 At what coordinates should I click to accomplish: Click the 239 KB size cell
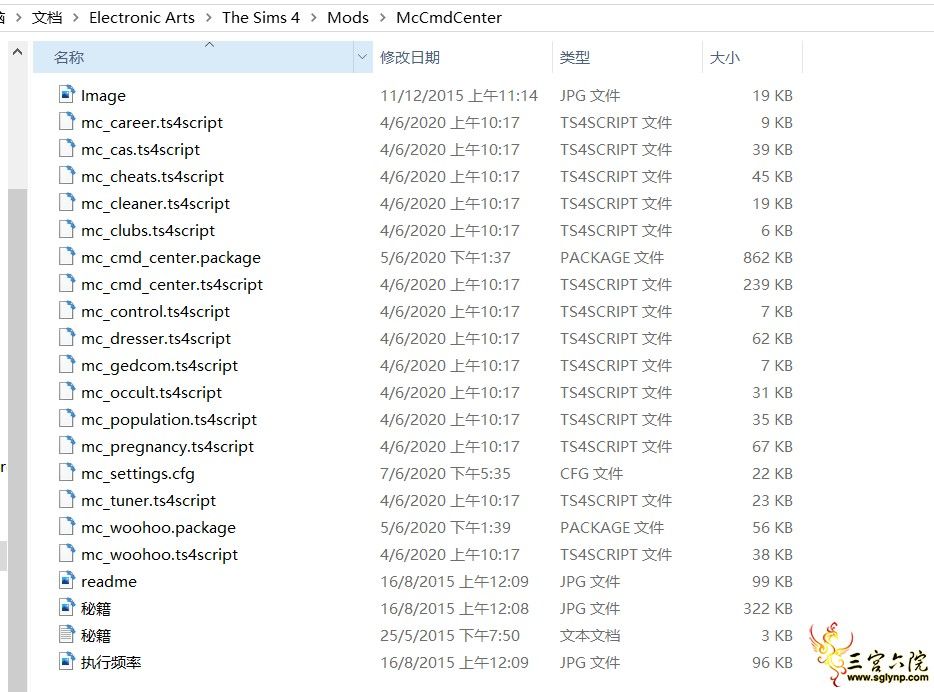(767, 284)
